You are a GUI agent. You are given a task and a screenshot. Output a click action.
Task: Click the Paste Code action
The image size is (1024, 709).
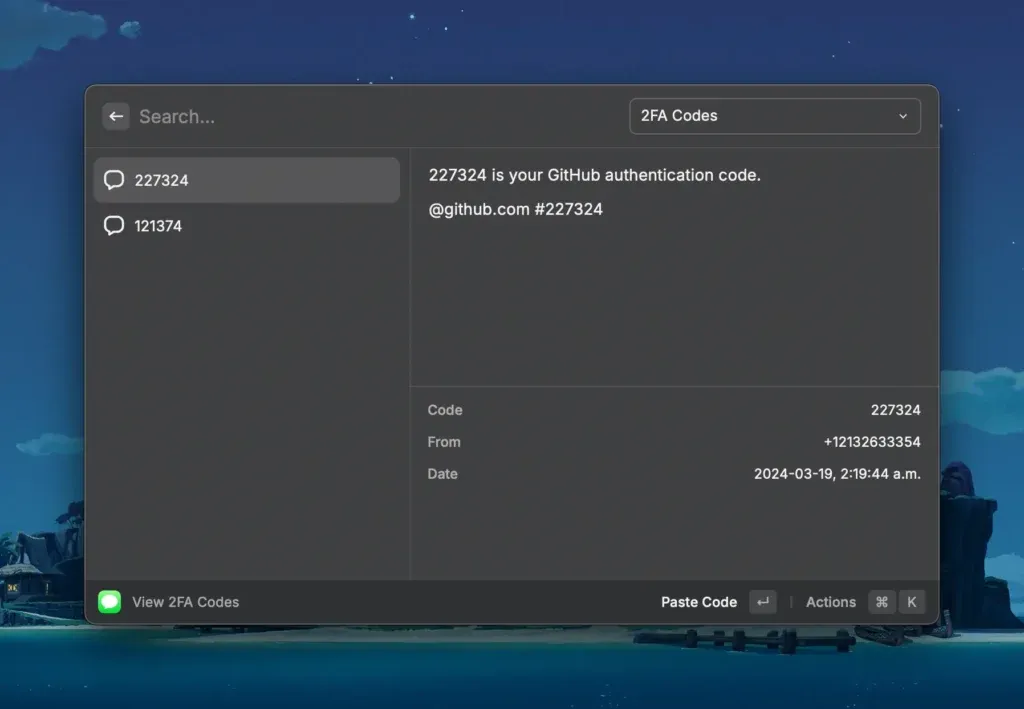699,602
